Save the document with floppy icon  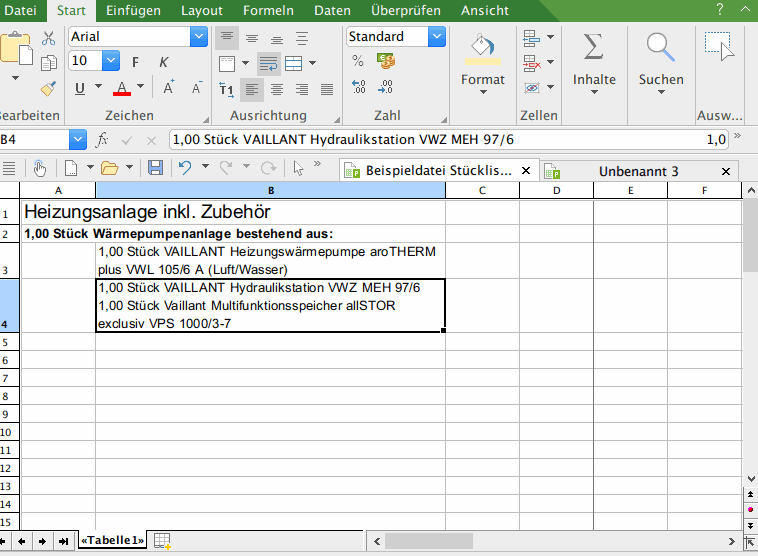coord(155,168)
